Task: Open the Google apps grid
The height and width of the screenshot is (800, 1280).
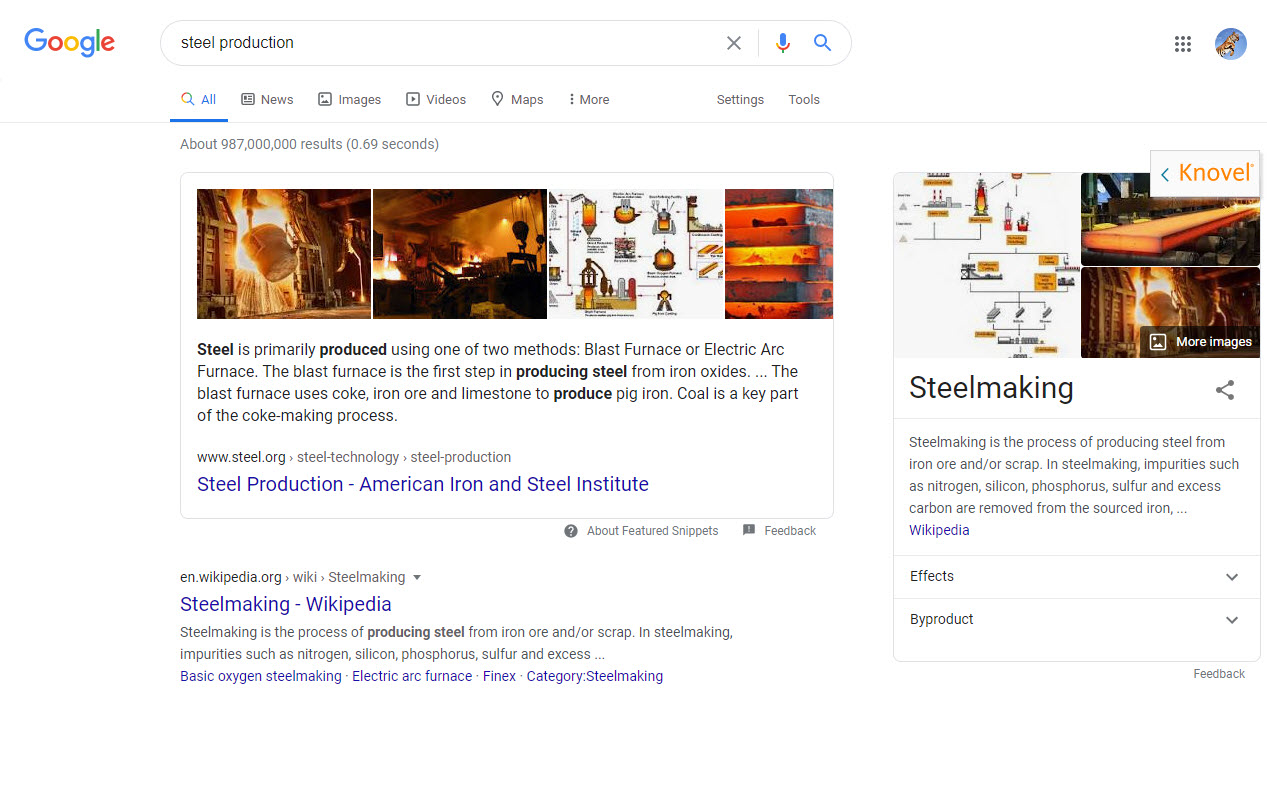Action: pos(1183,43)
